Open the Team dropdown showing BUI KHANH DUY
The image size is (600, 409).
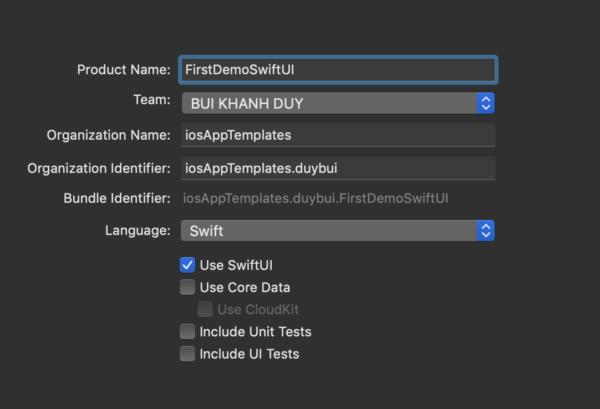point(330,103)
